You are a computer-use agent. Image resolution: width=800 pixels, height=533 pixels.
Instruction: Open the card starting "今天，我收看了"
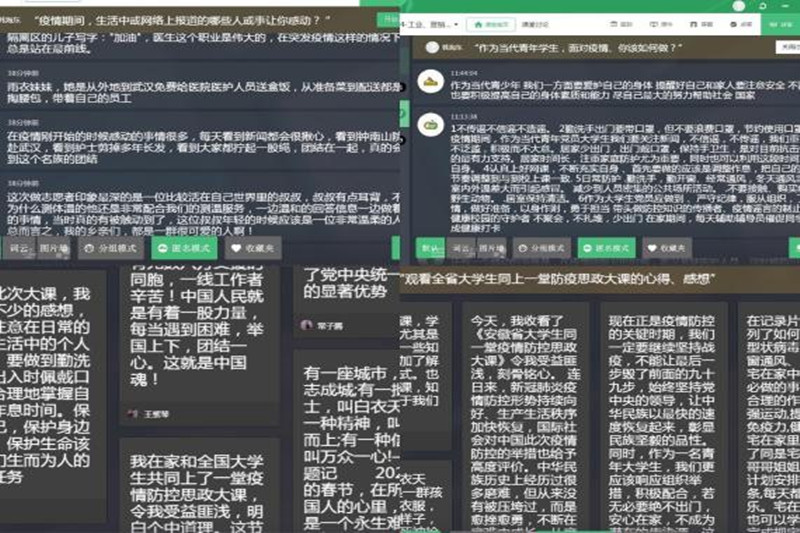point(525,416)
